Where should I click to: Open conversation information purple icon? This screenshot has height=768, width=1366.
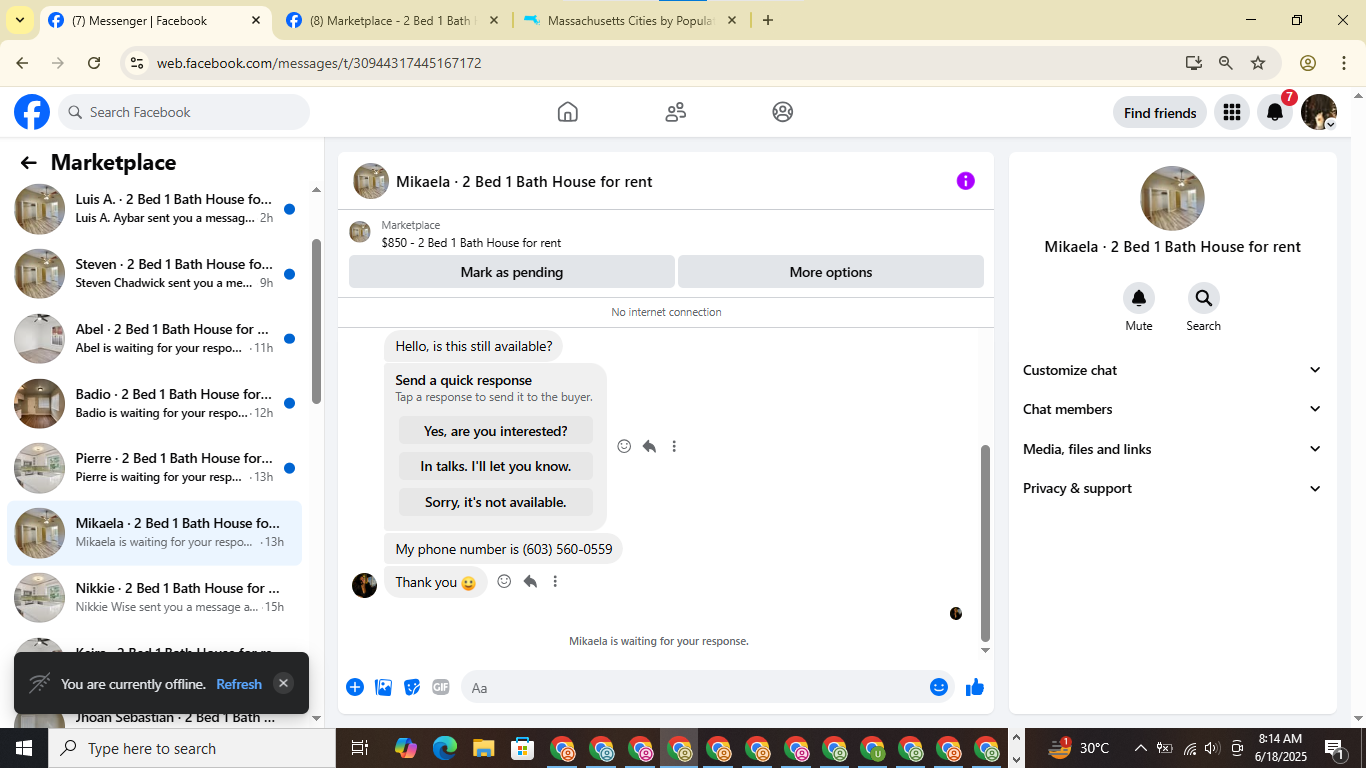(965, 181)
